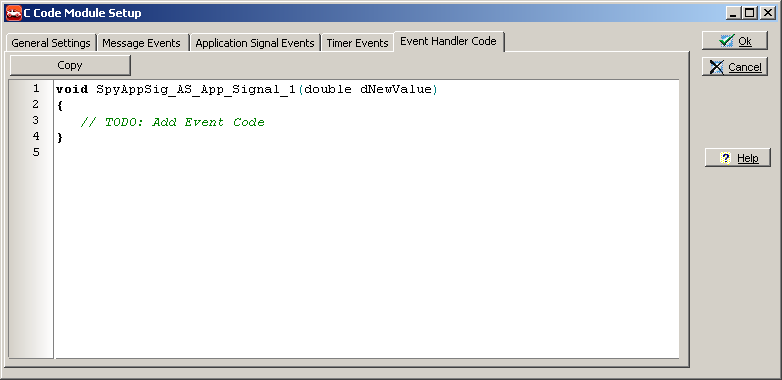Click the Copy button

click(x=70, y=65)
